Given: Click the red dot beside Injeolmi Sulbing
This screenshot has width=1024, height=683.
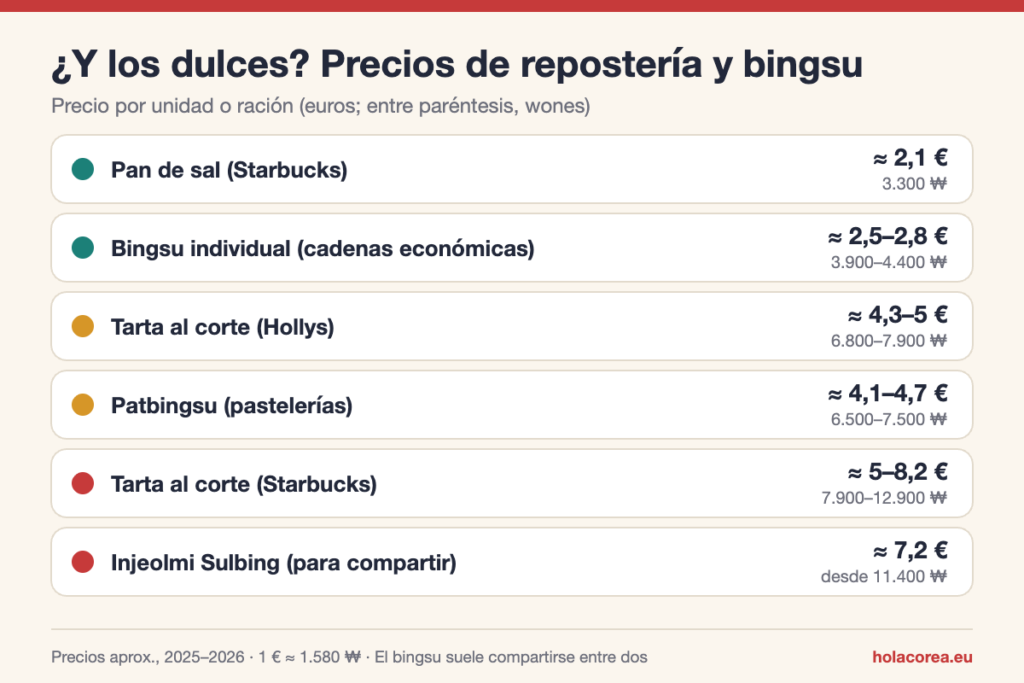Looking at the screenshot, I should [x=83, y=562].
